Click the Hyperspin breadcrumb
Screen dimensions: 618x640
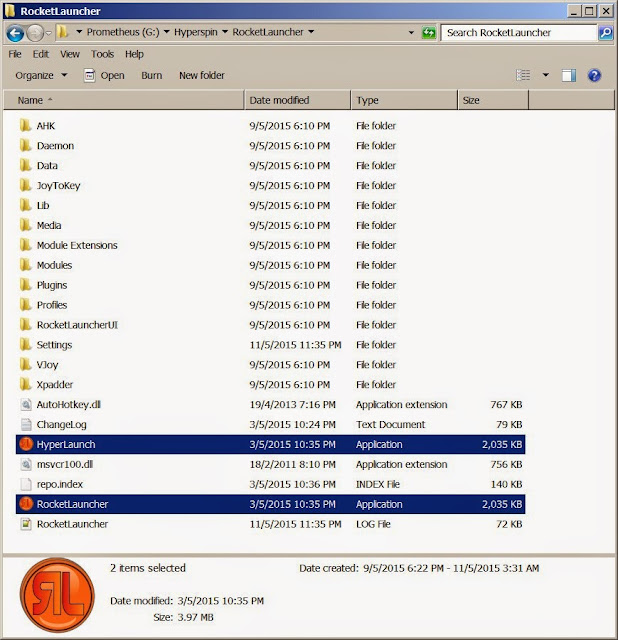pyautogui.click(x=196, y=32)
